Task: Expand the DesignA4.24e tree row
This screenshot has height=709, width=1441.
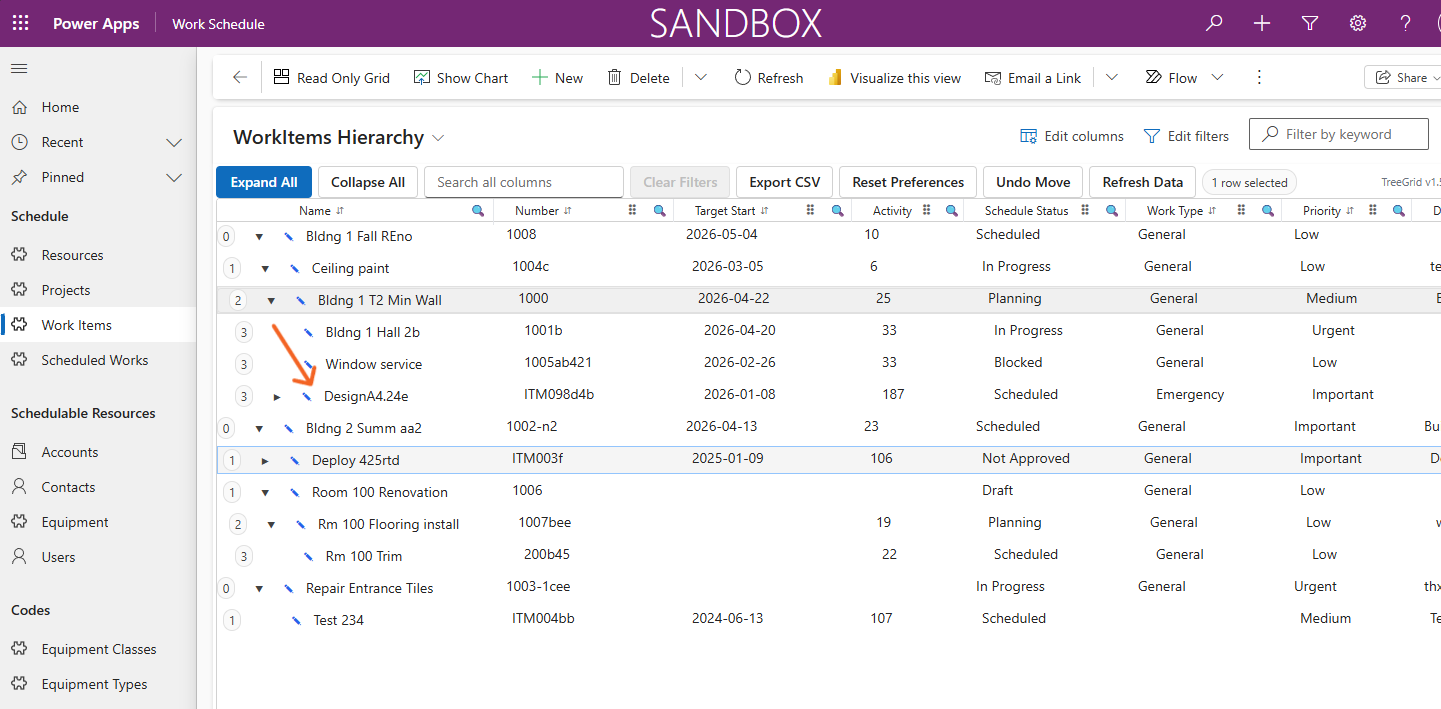Action: (277, 397)
